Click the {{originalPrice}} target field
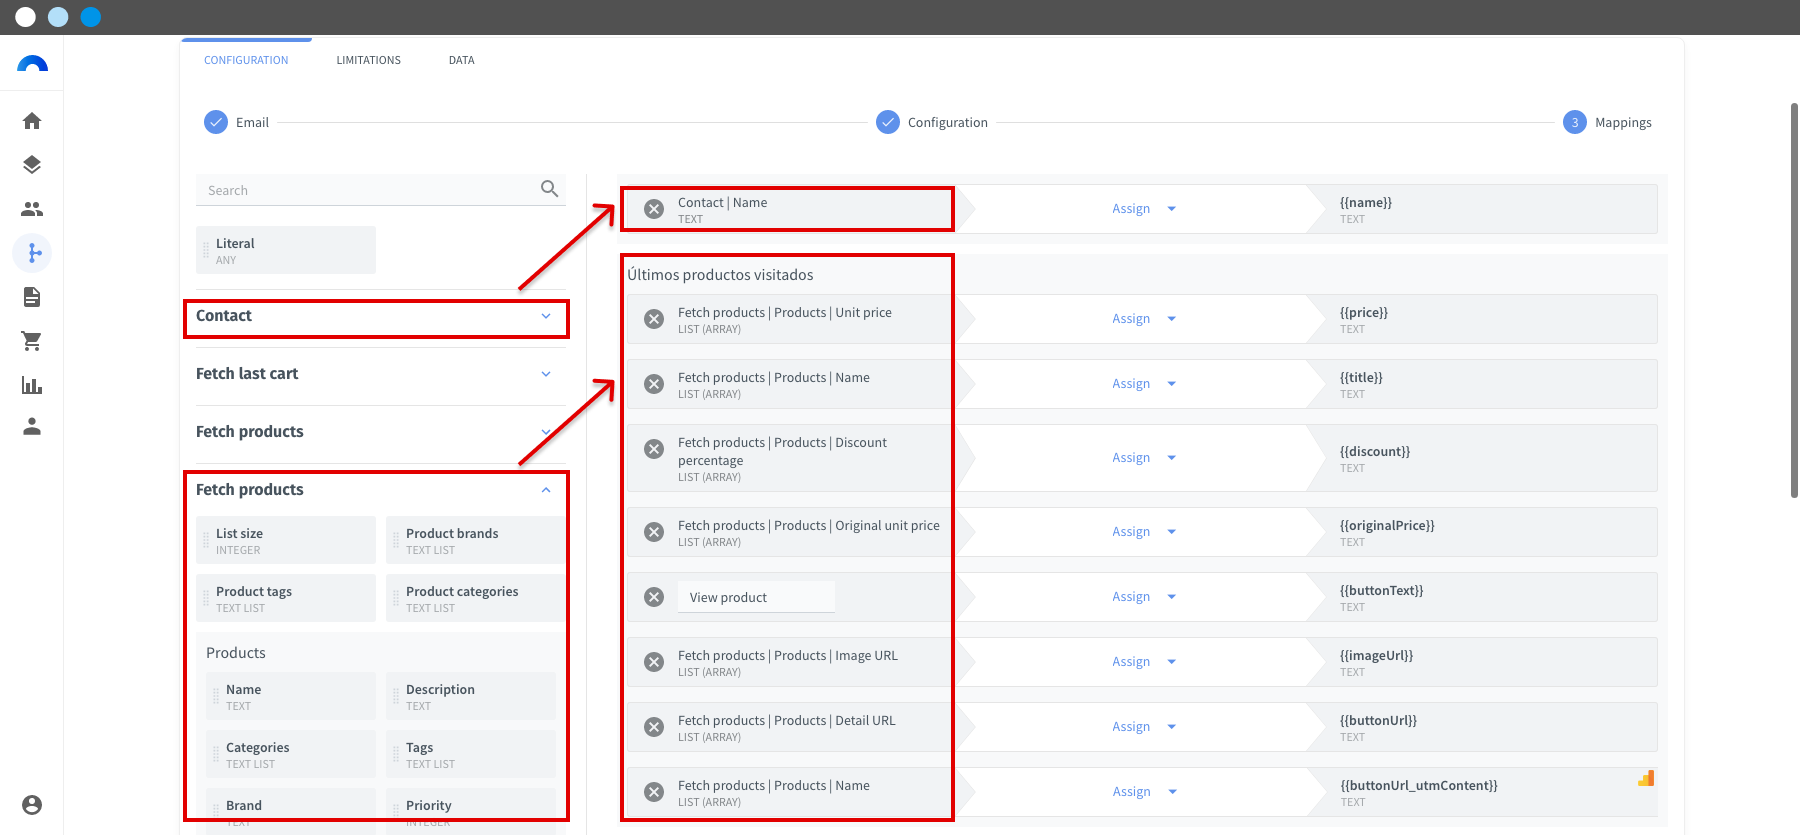The width and height of the screenshot is (1800, 835). click(1483, 532)
